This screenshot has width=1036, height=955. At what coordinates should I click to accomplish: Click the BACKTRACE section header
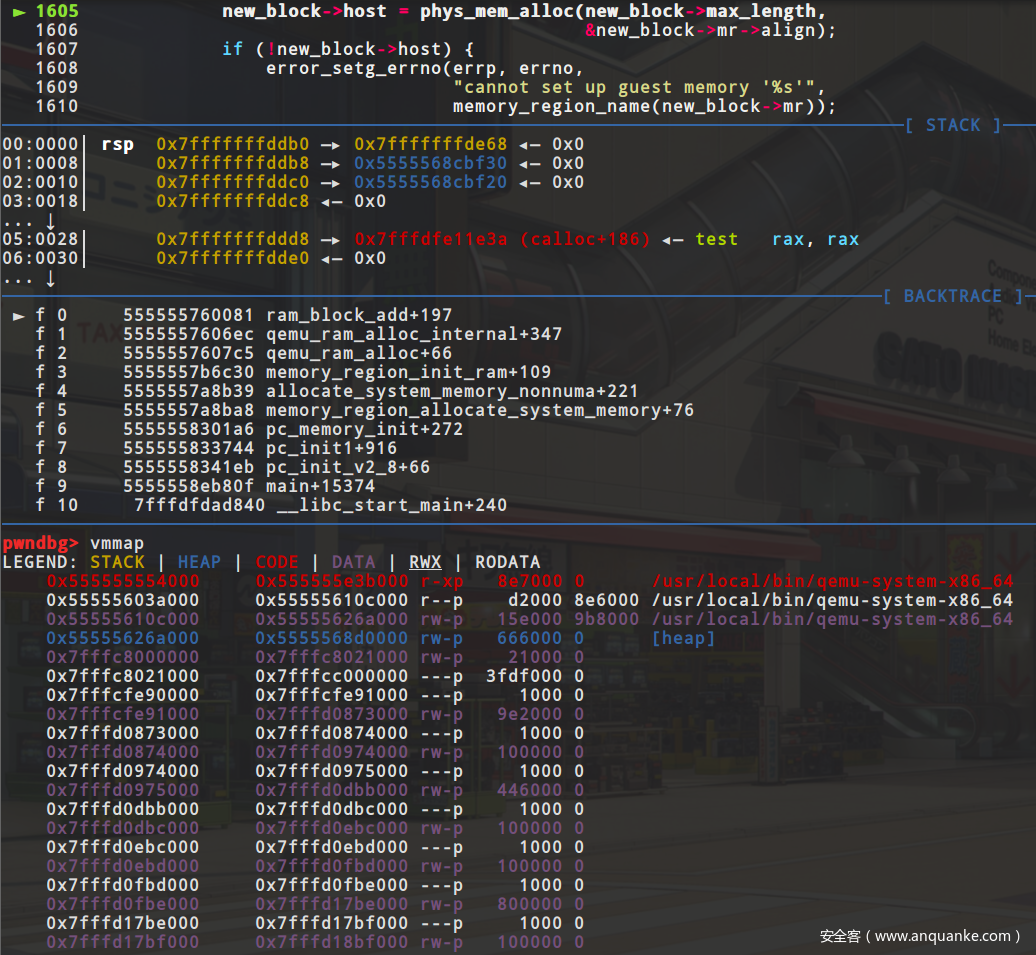[952, 296]
